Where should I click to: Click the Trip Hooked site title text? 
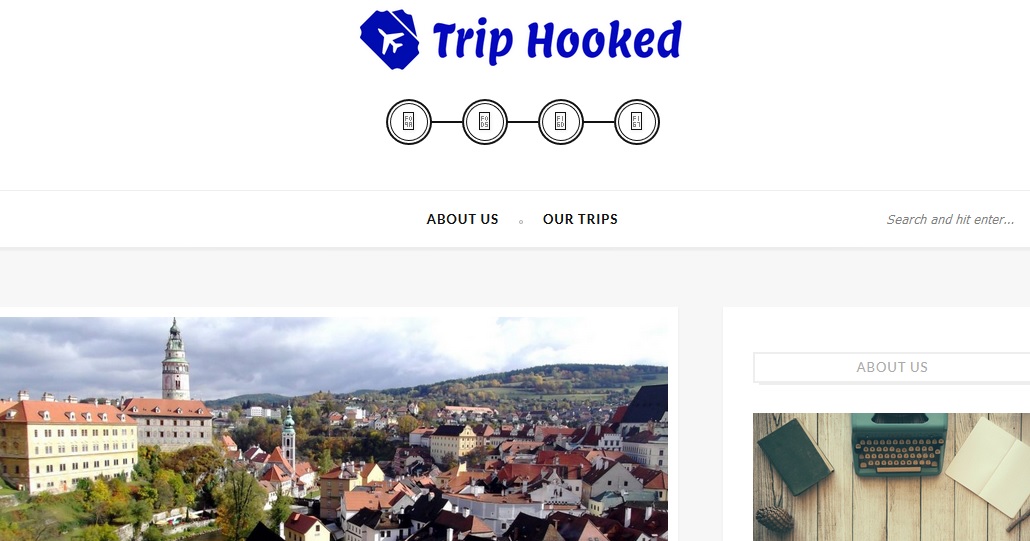[557, 40]
